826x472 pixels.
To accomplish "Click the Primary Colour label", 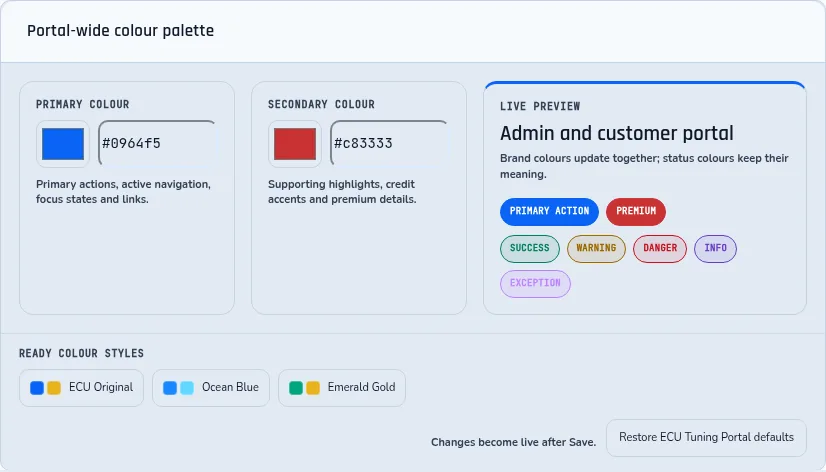I will 83,104.
